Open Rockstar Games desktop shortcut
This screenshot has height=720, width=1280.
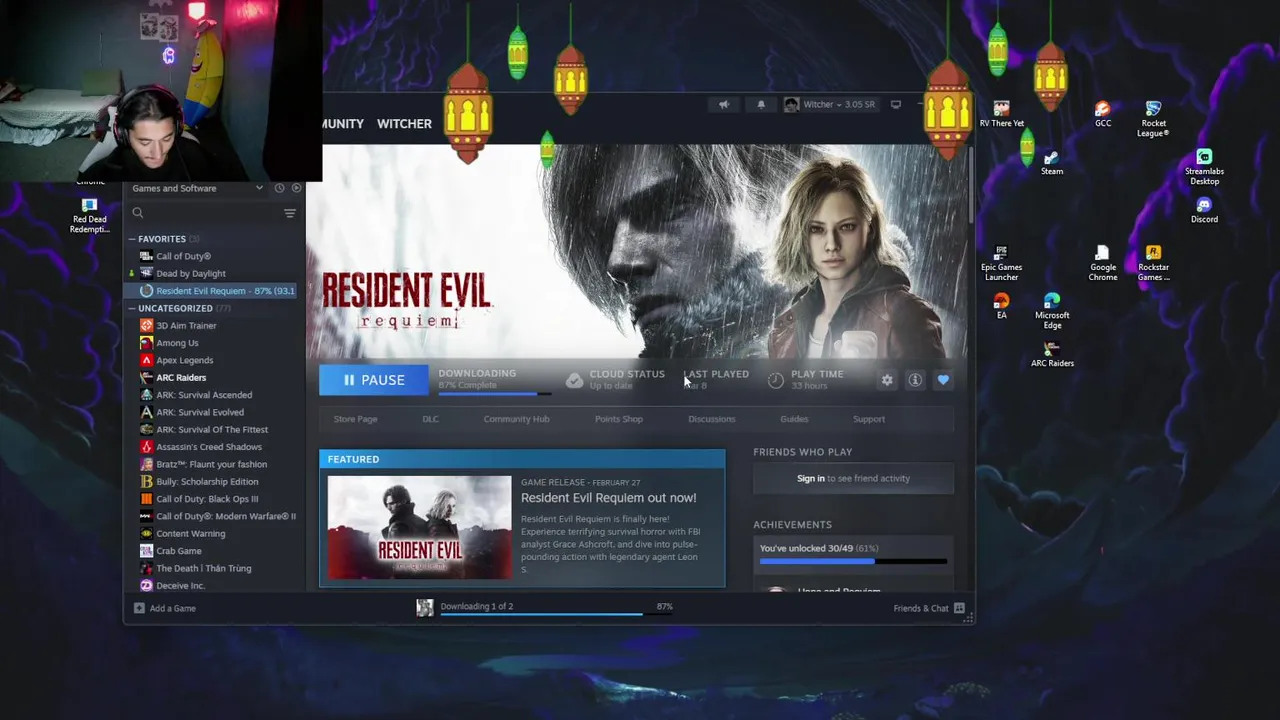pos(1153,263)
